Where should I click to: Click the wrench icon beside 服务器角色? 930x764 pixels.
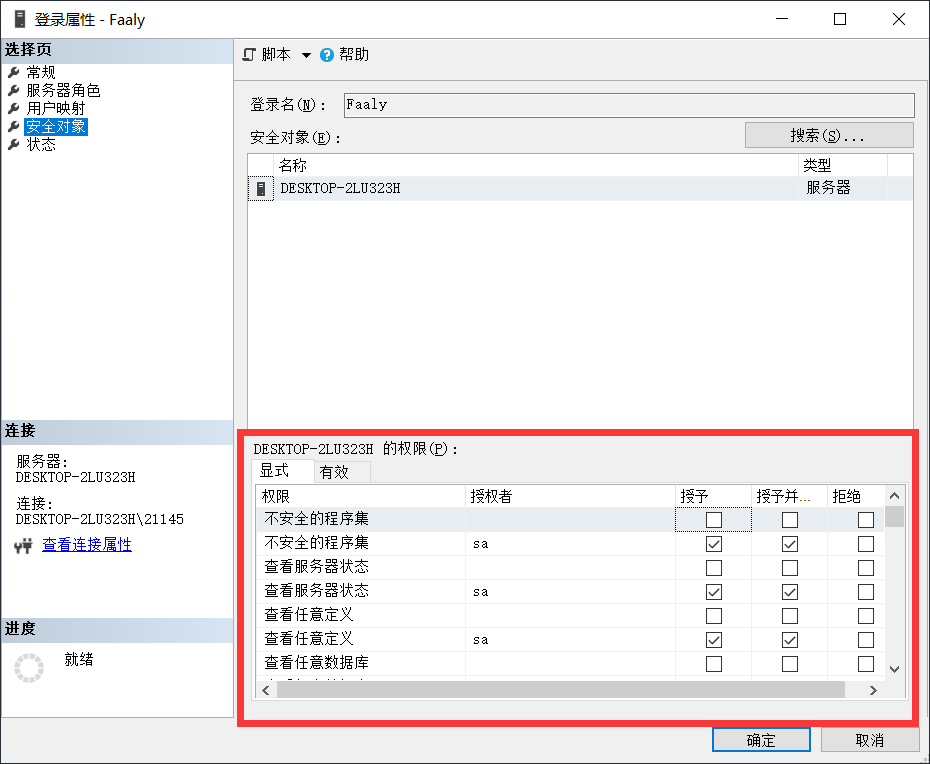tap(14, 91)
